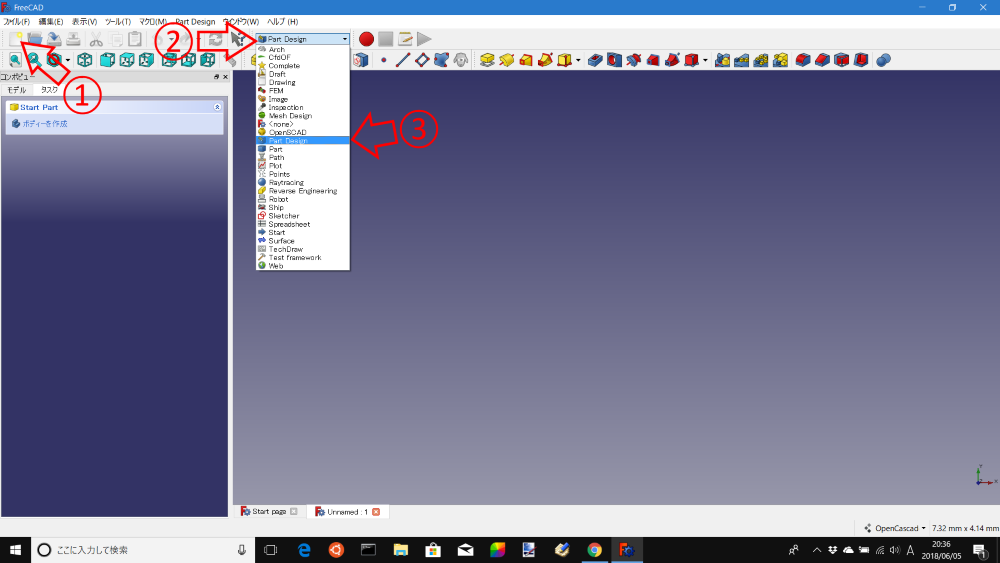Create a datum plane
The width and height of the screenshot is (1000, 563).
click(422, 60)
